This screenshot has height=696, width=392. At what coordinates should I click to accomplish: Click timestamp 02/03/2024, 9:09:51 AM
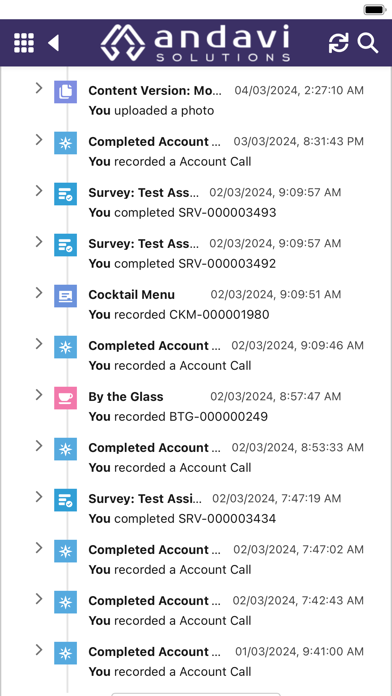(276, 295)
